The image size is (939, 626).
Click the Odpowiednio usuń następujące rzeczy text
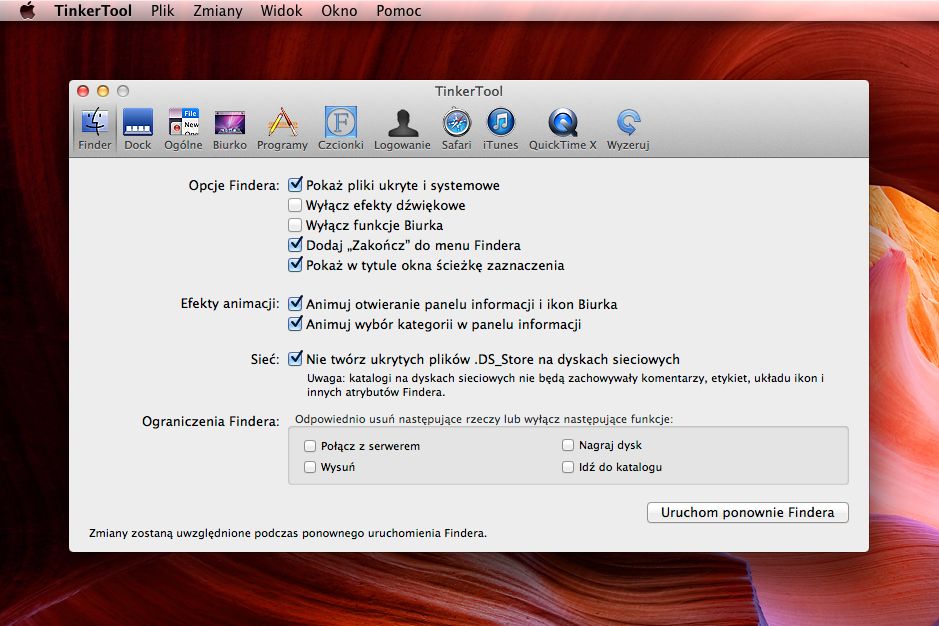pos(484,419)
